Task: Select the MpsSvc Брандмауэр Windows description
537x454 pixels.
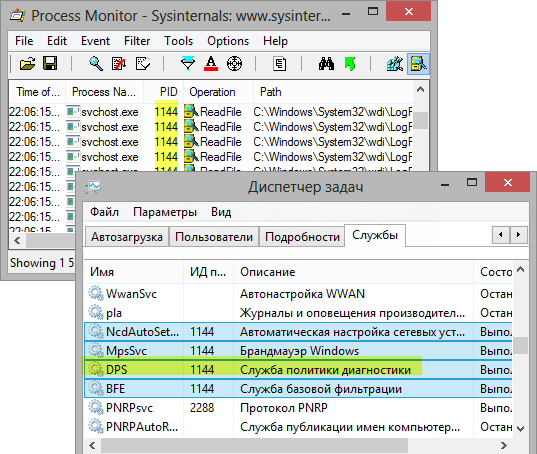Action: pyautogui.click(x=299, y=351)
